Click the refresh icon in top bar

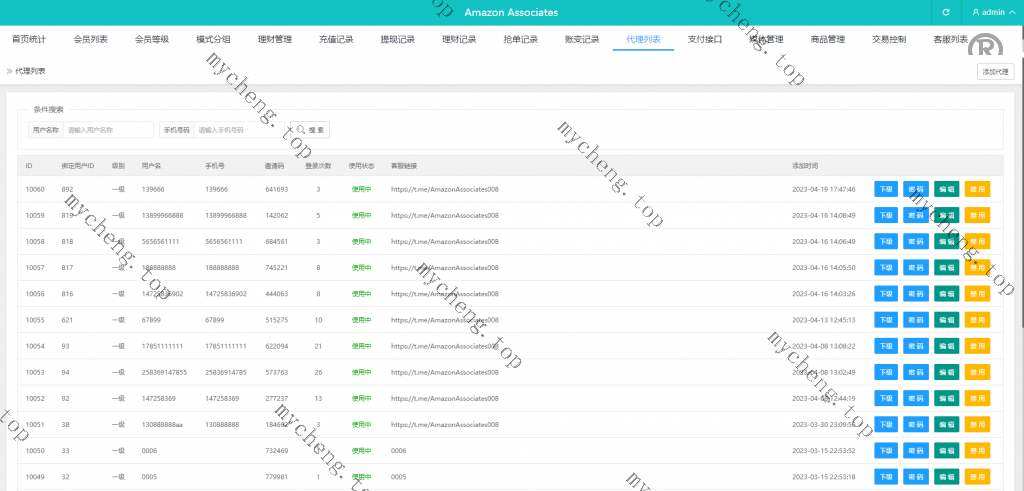946,12
